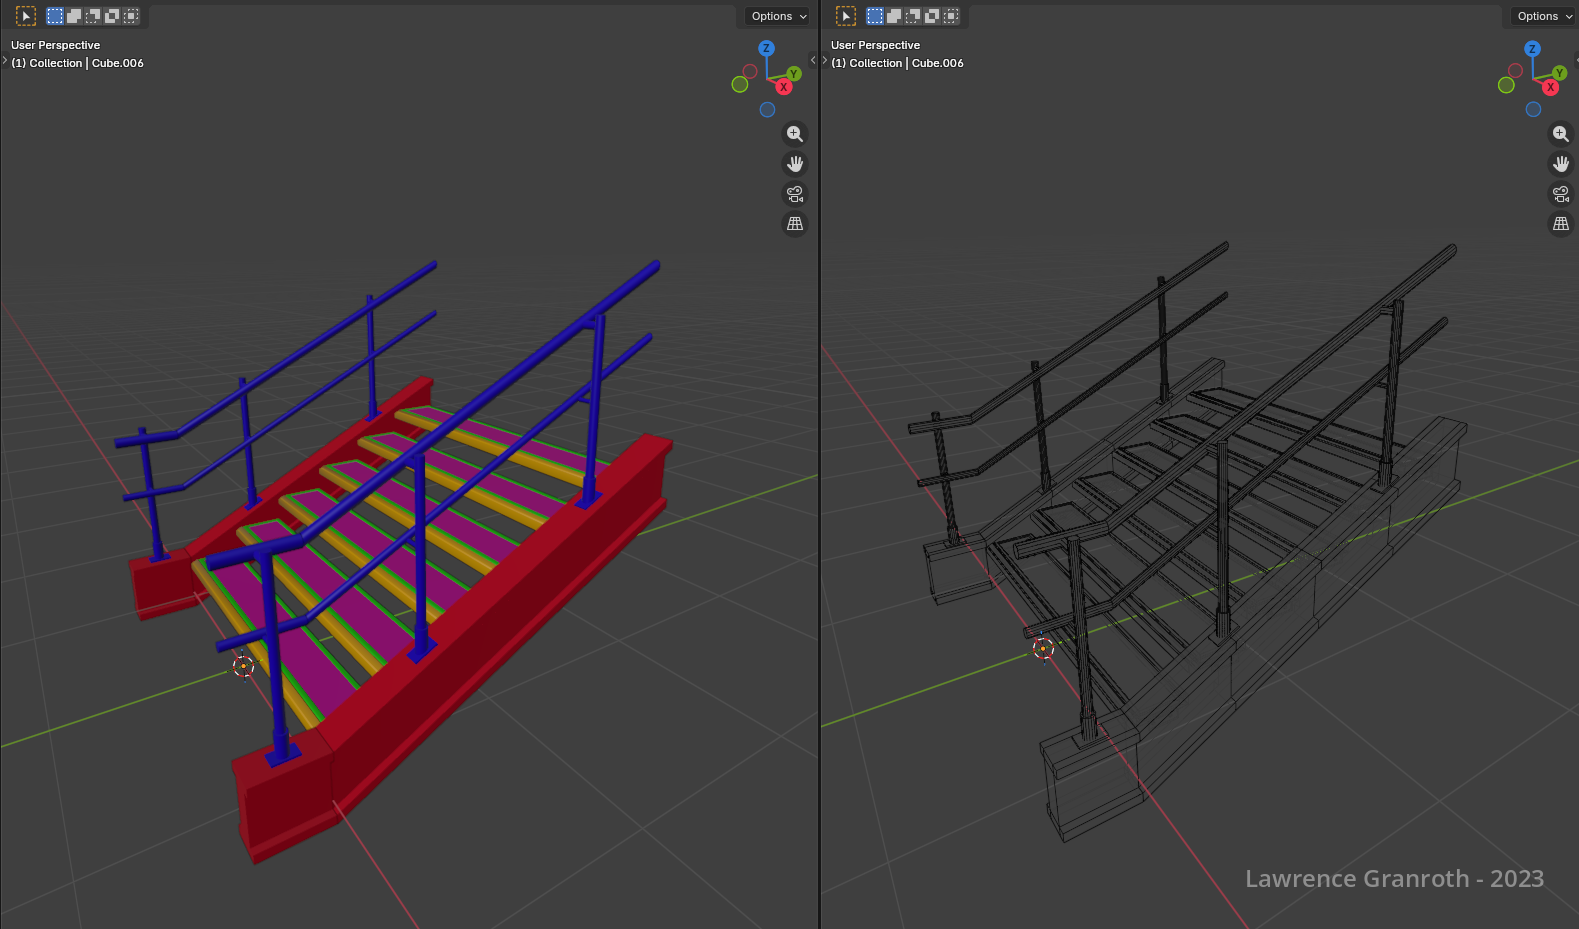Screen dimensions: 1579x929
Task: Click the red X axis on the left gizmo
Action: click(784, 87)
